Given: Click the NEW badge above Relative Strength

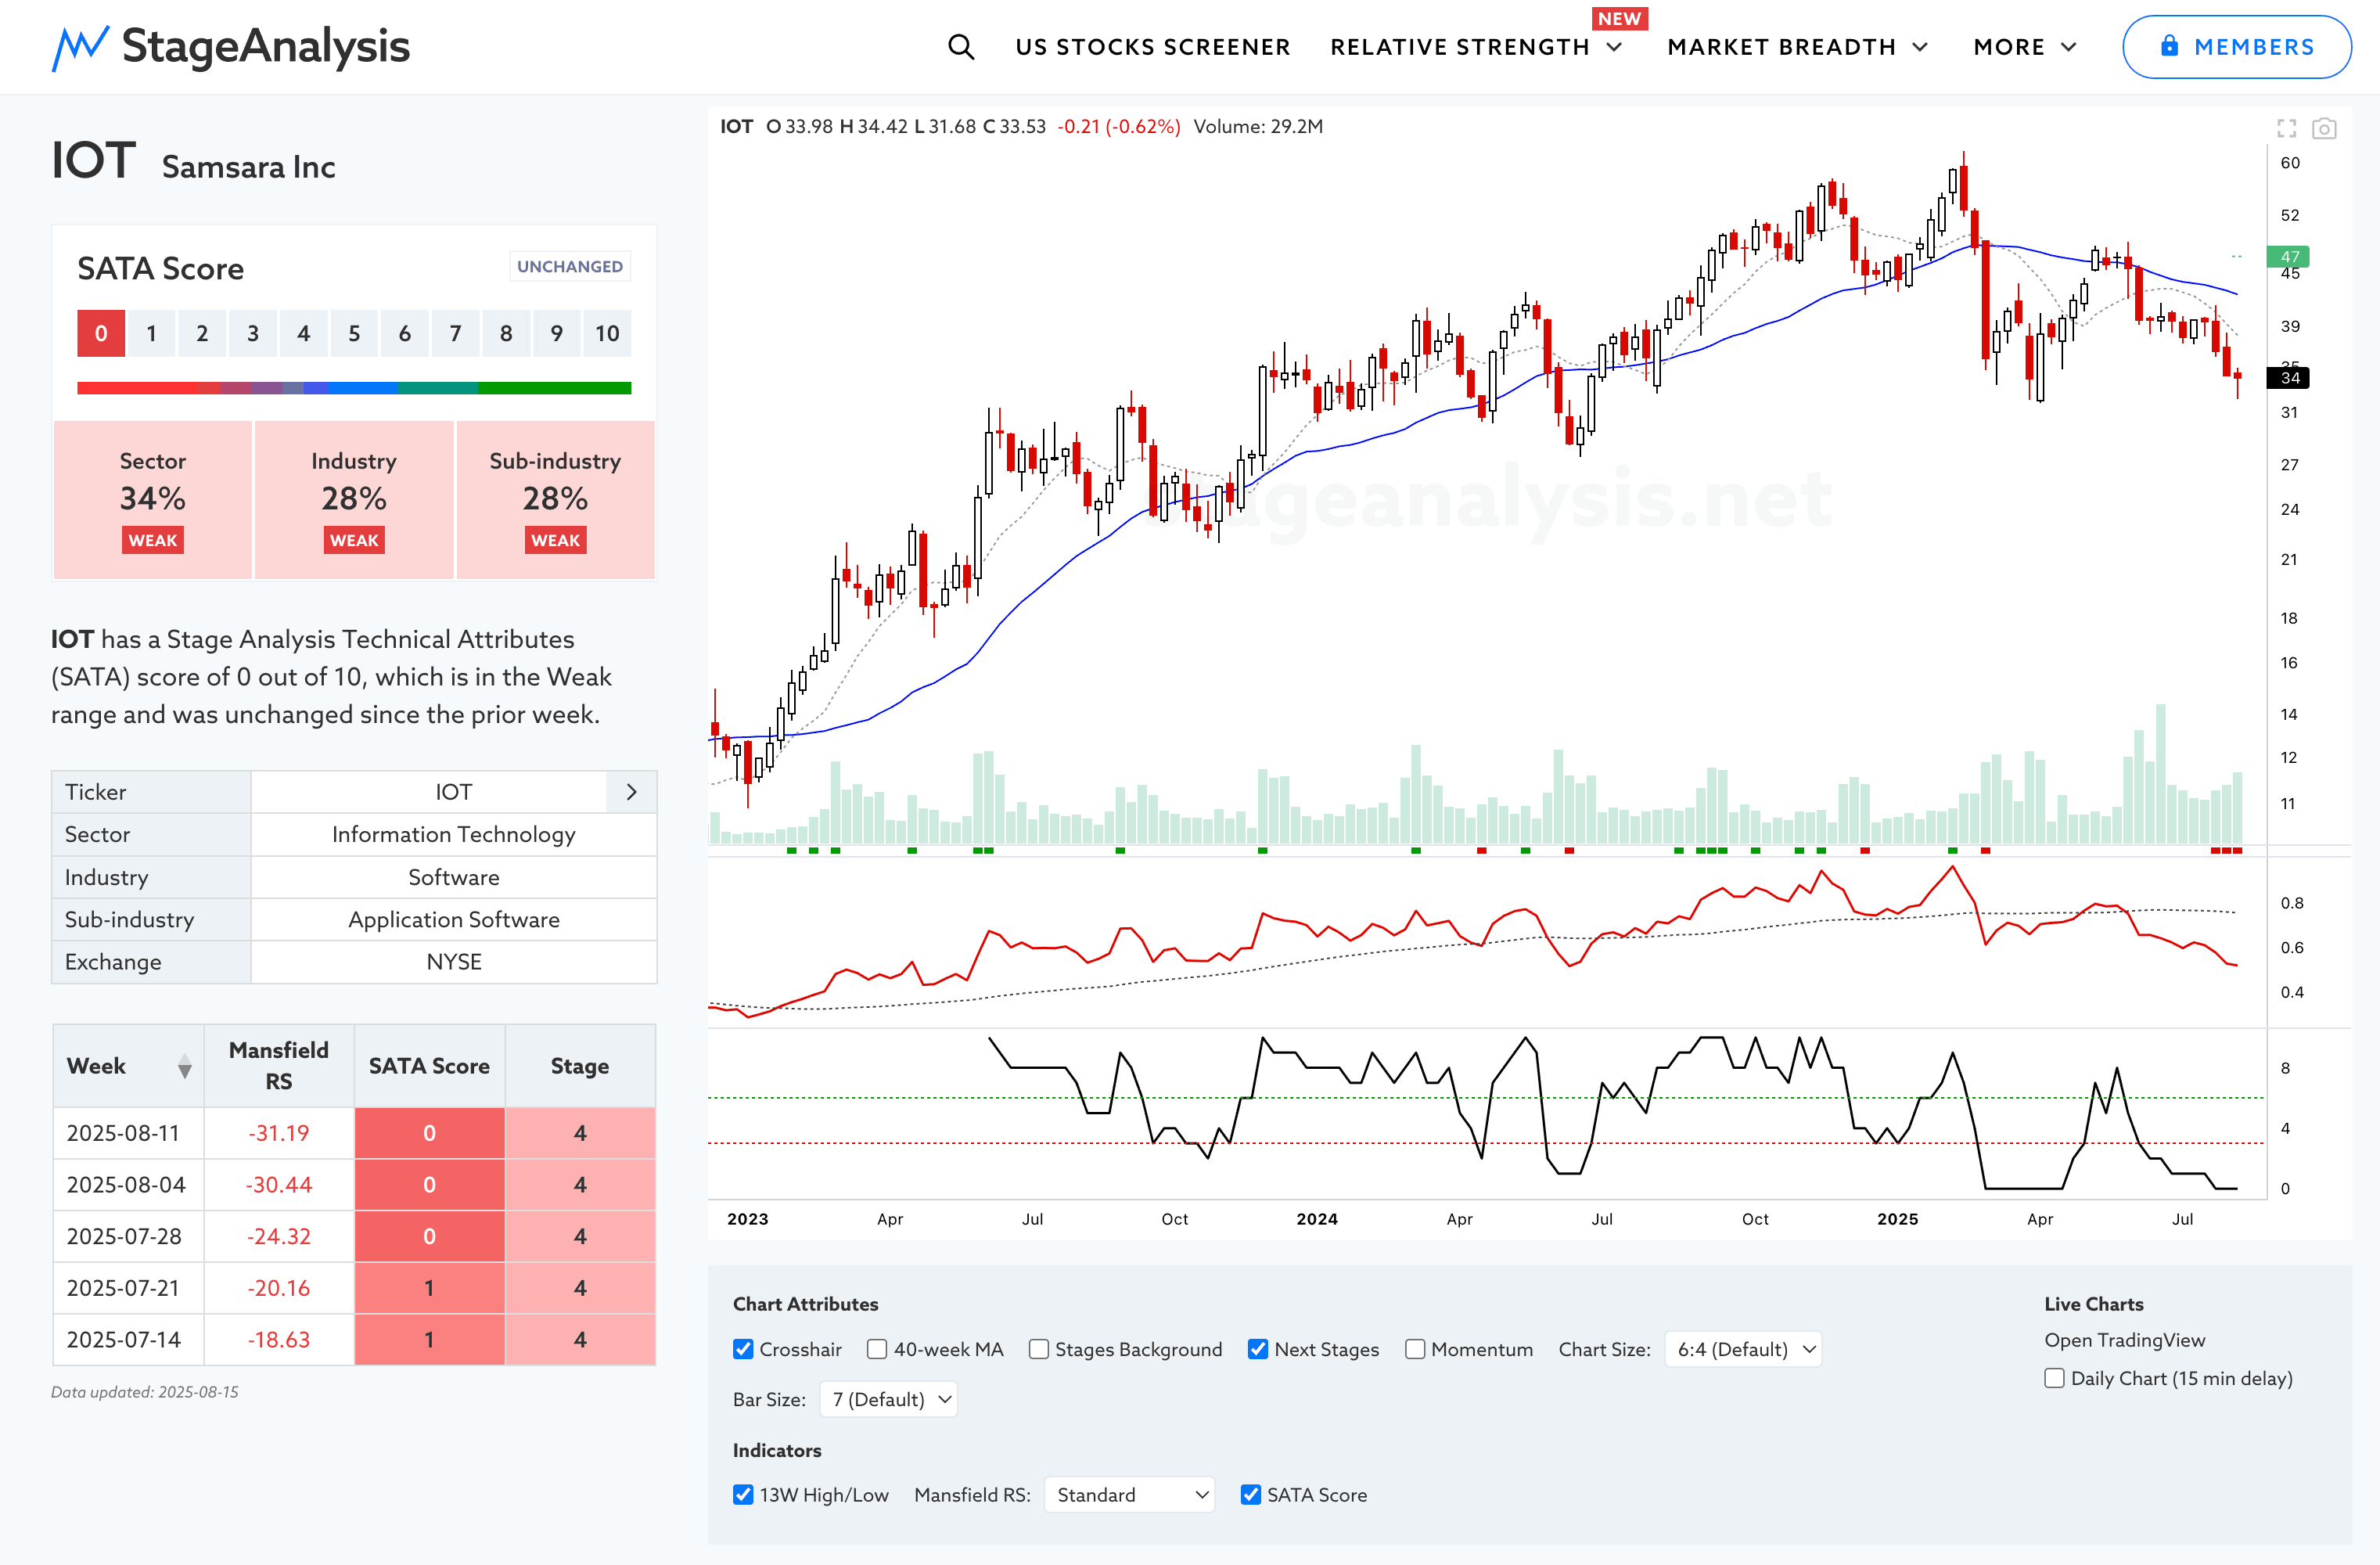Looking at the screenshot, I should 1619,19.
